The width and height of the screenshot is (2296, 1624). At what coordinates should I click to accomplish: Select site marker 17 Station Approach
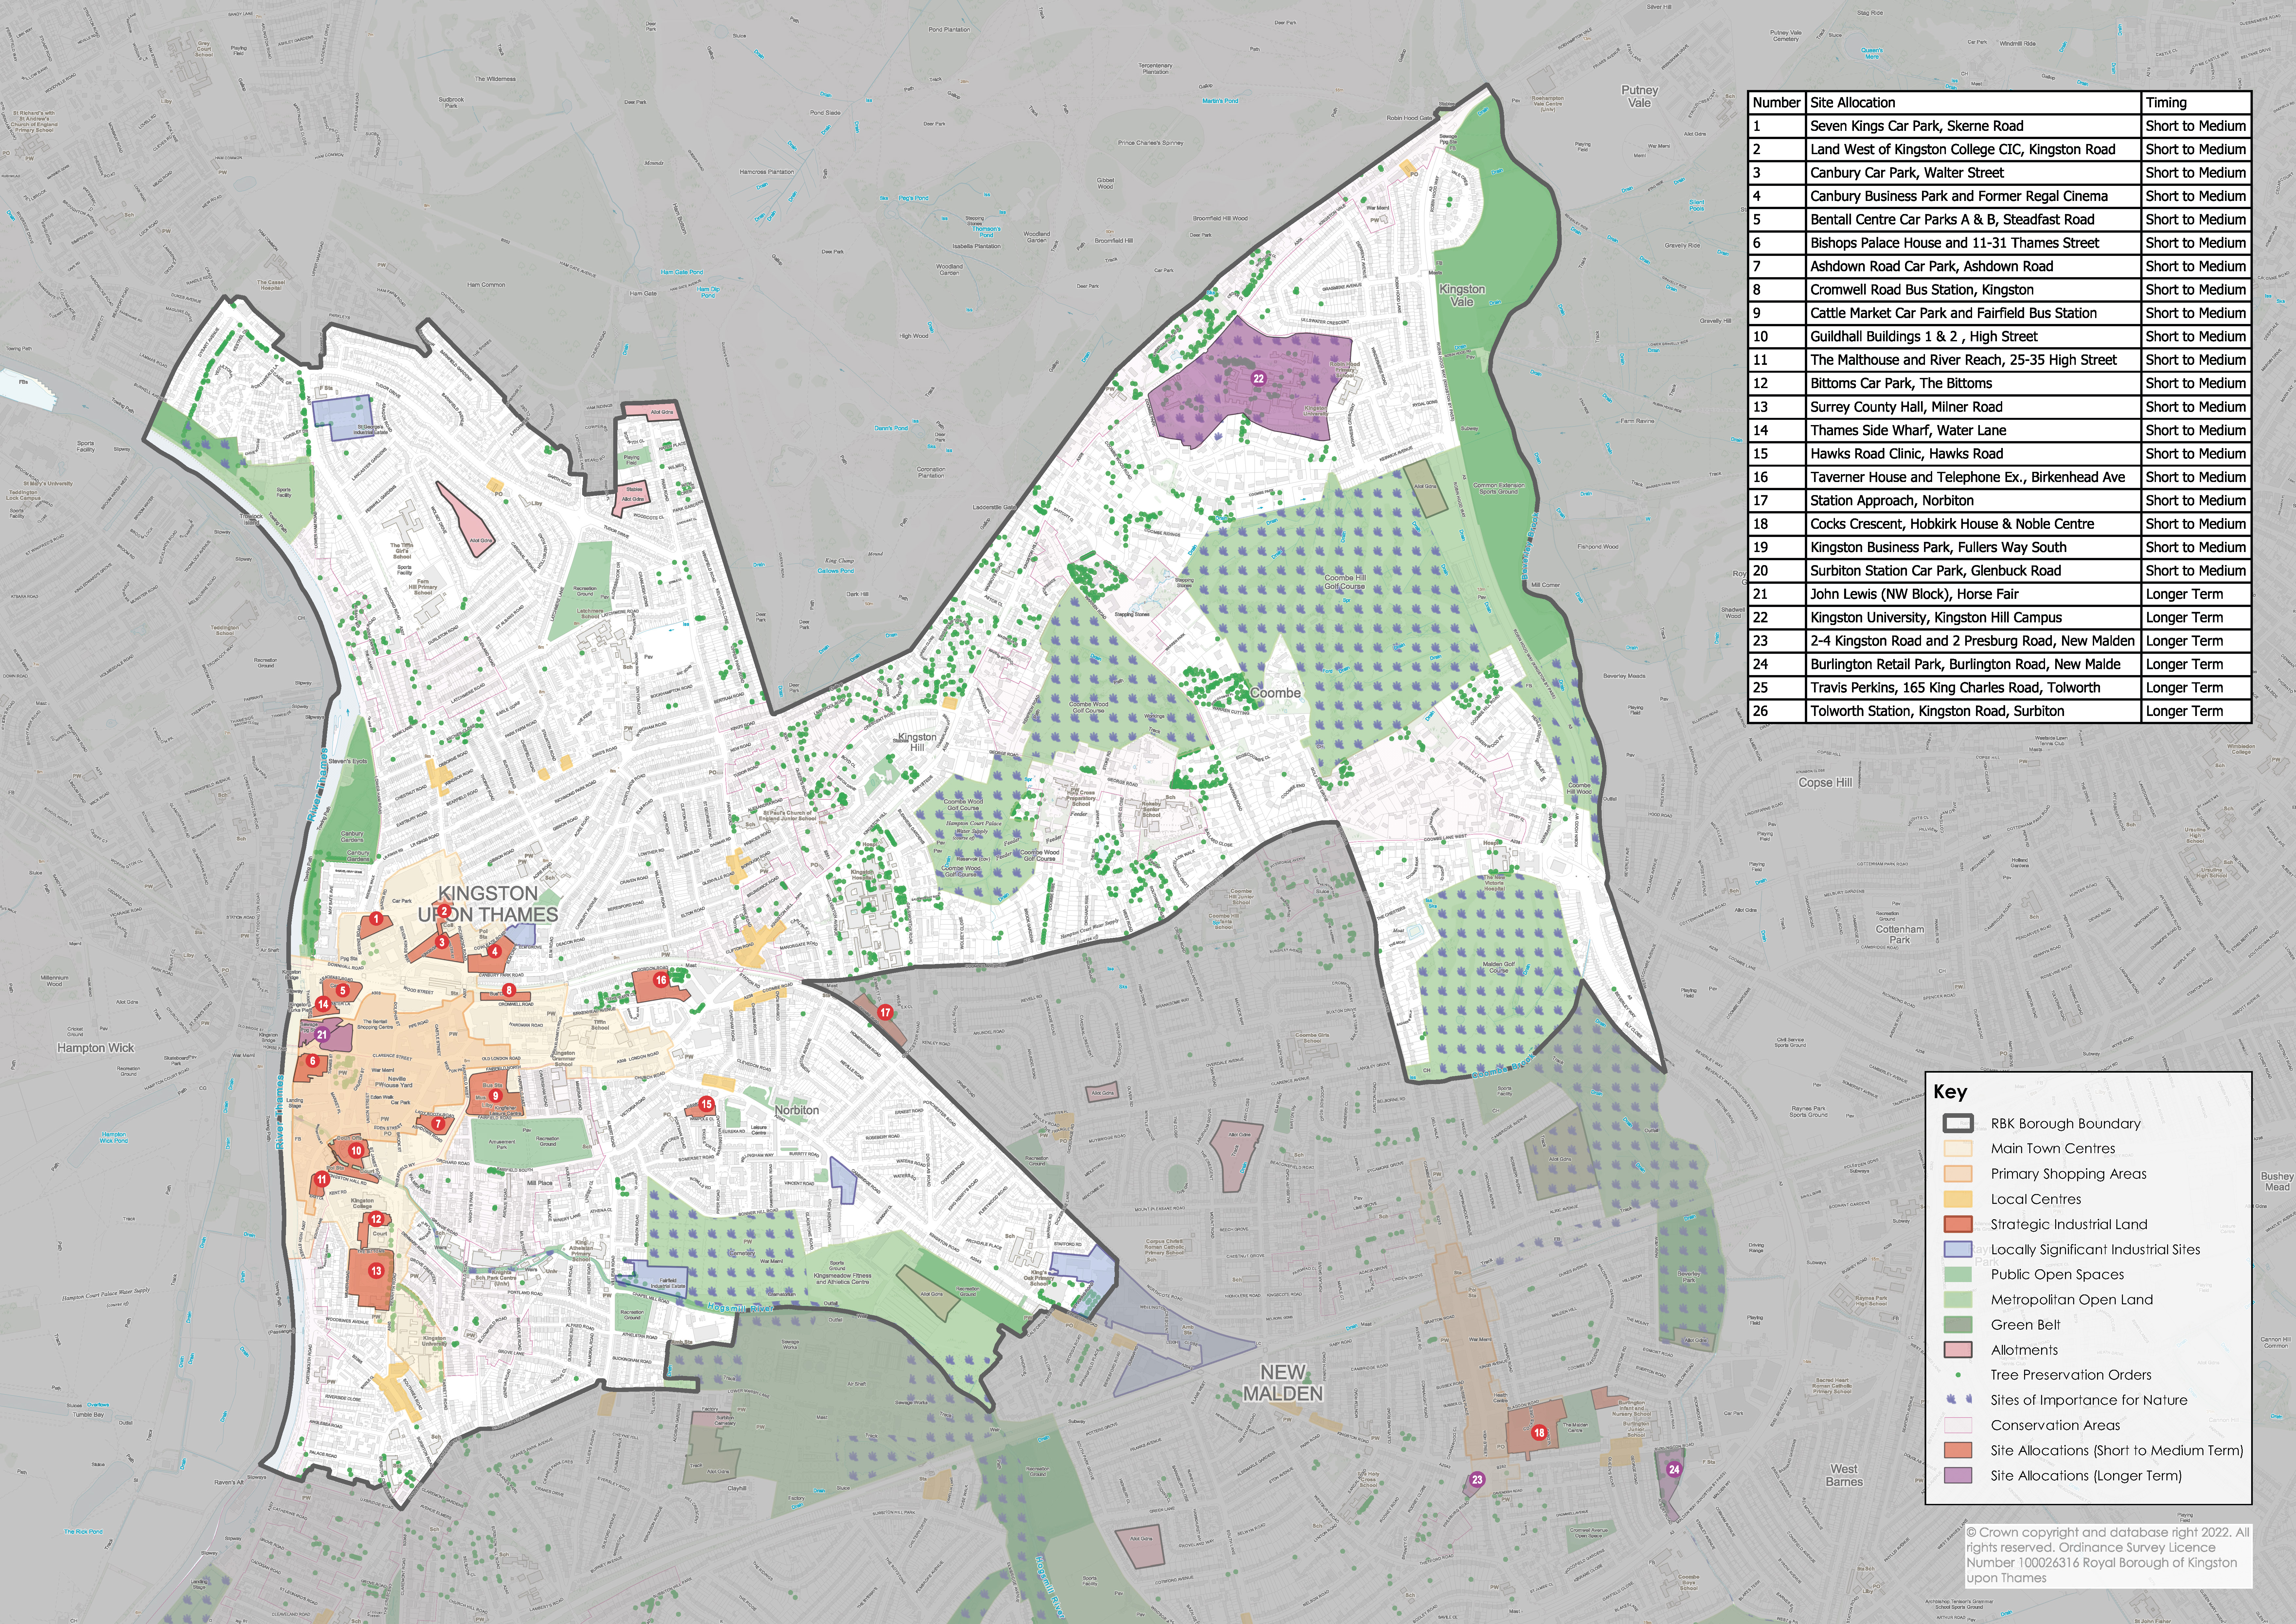pos(885,1012)
